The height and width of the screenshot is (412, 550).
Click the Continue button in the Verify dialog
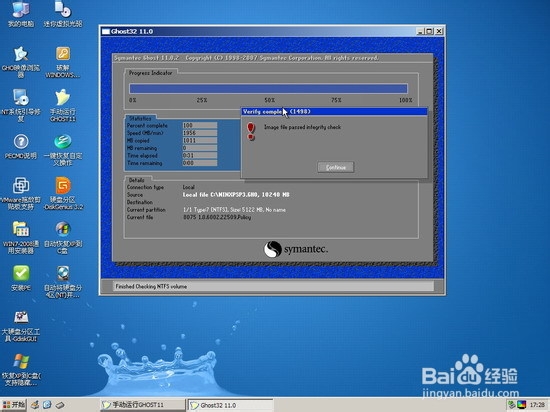point(336,167)
